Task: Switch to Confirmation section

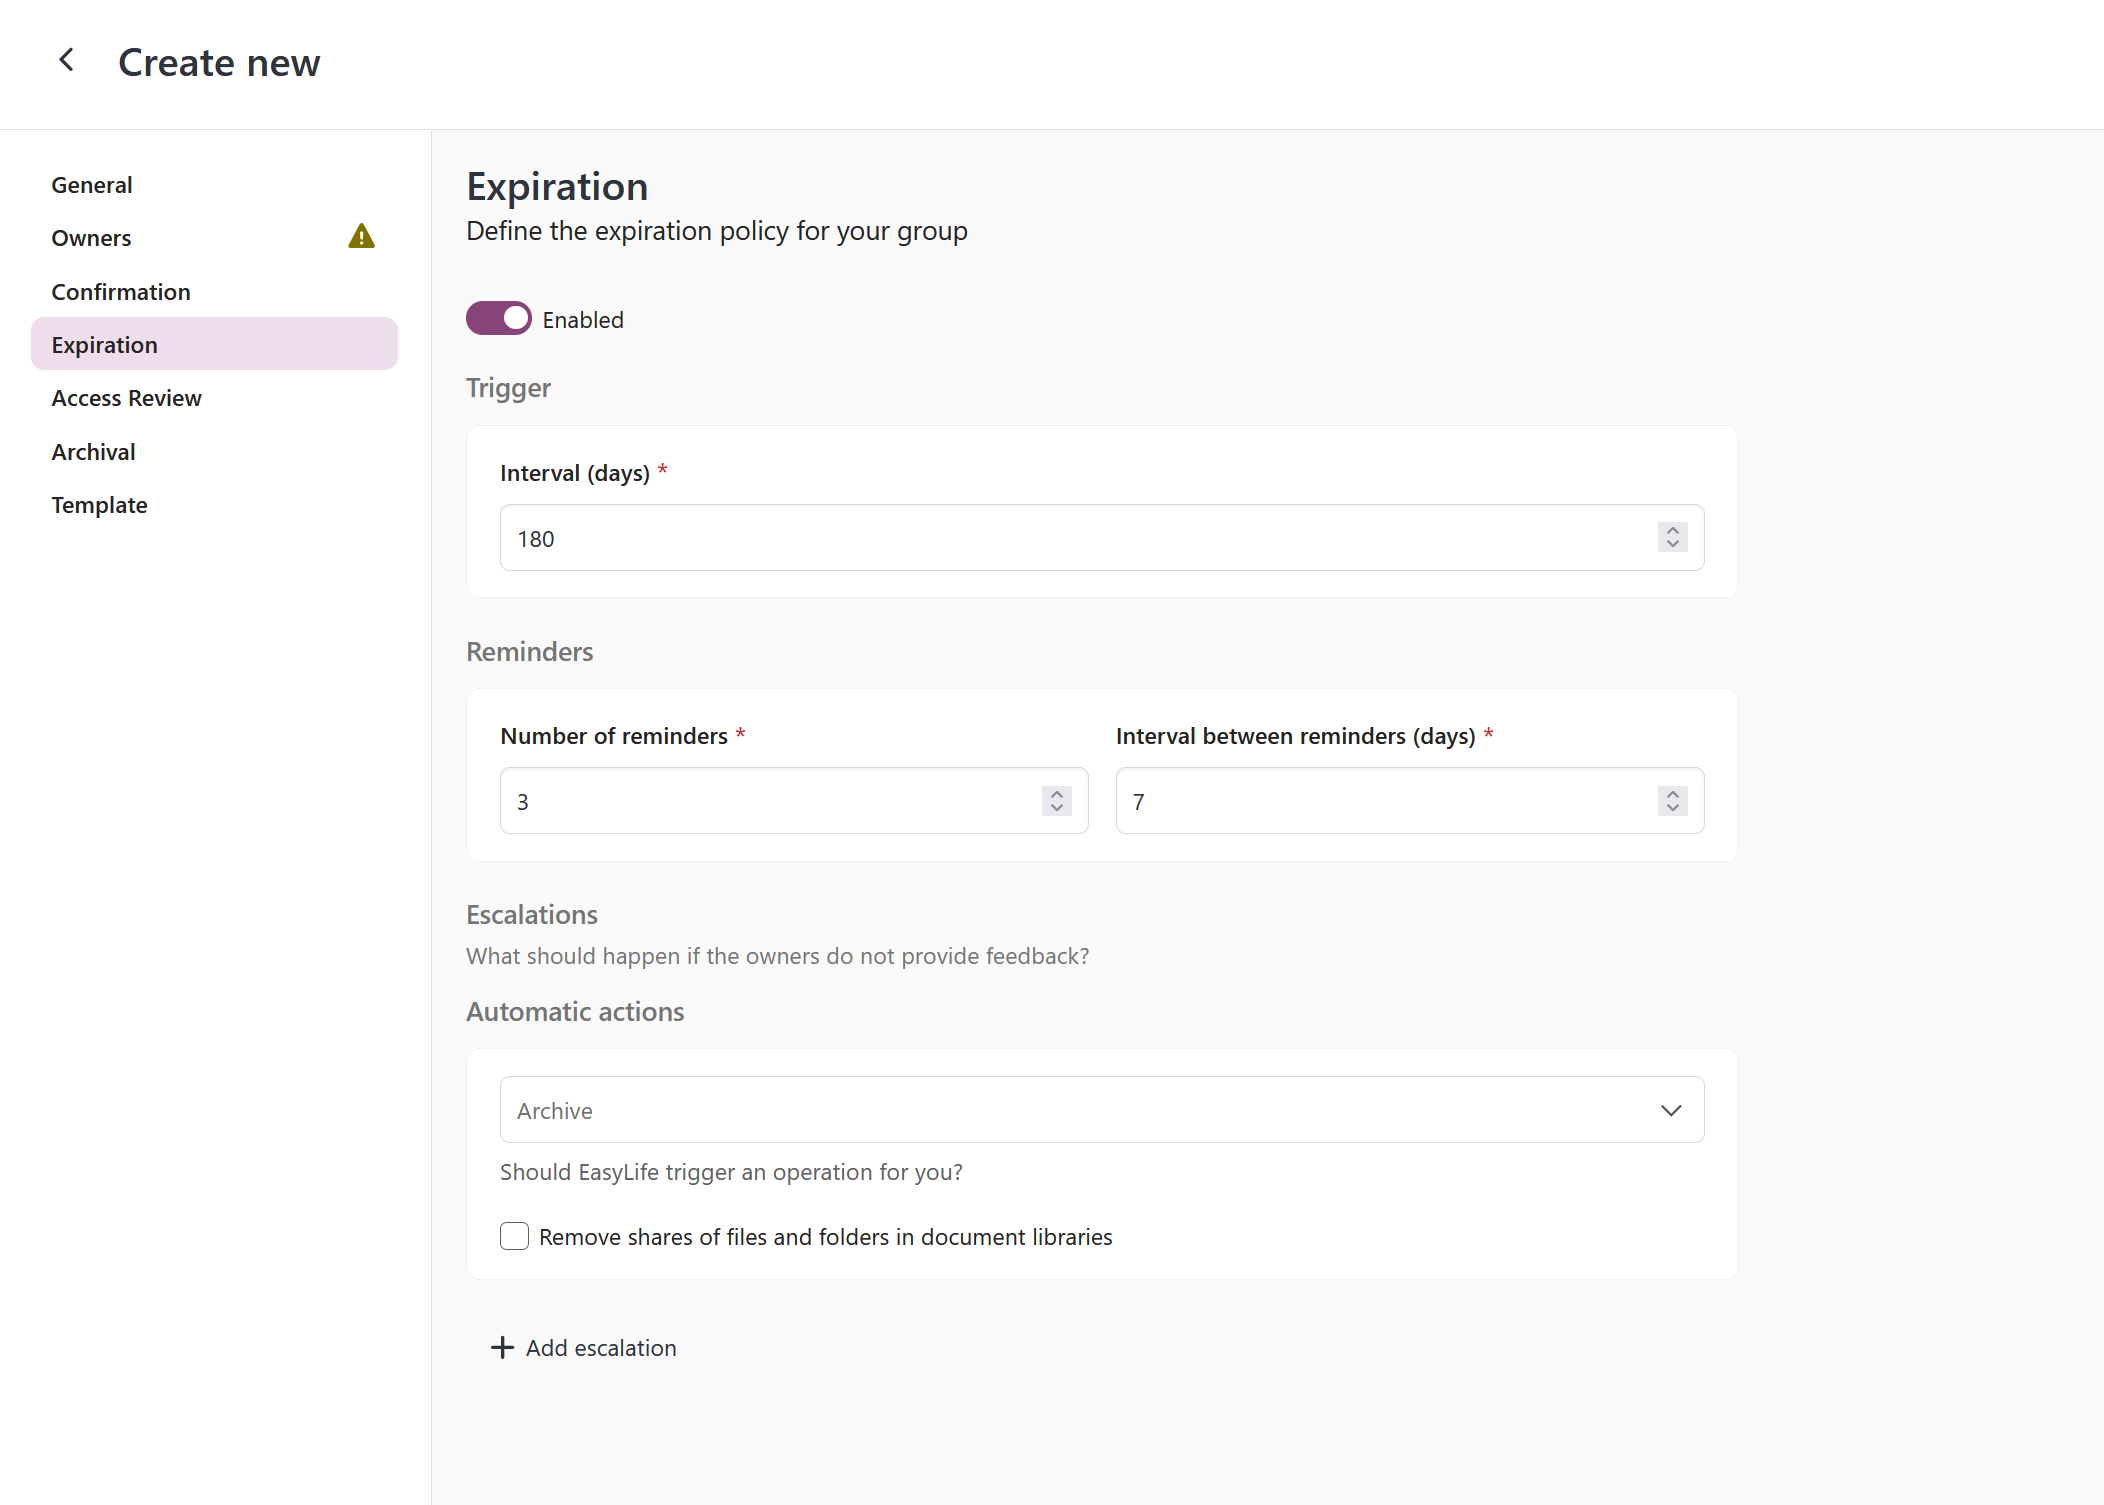Action: click(121, 292)
